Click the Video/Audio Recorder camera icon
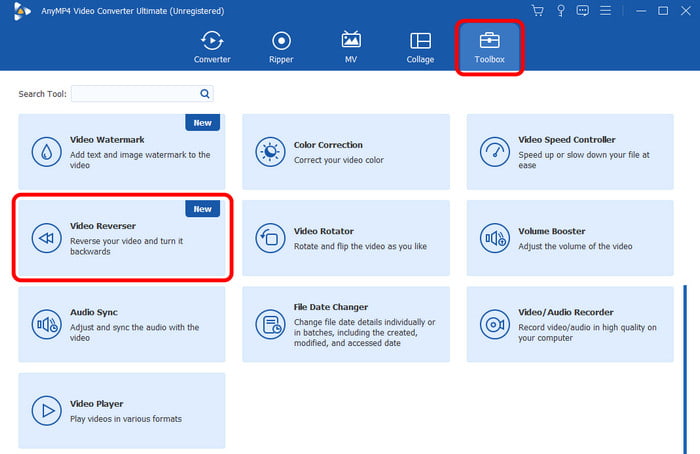Screen dimensions: 700x454 495,324
